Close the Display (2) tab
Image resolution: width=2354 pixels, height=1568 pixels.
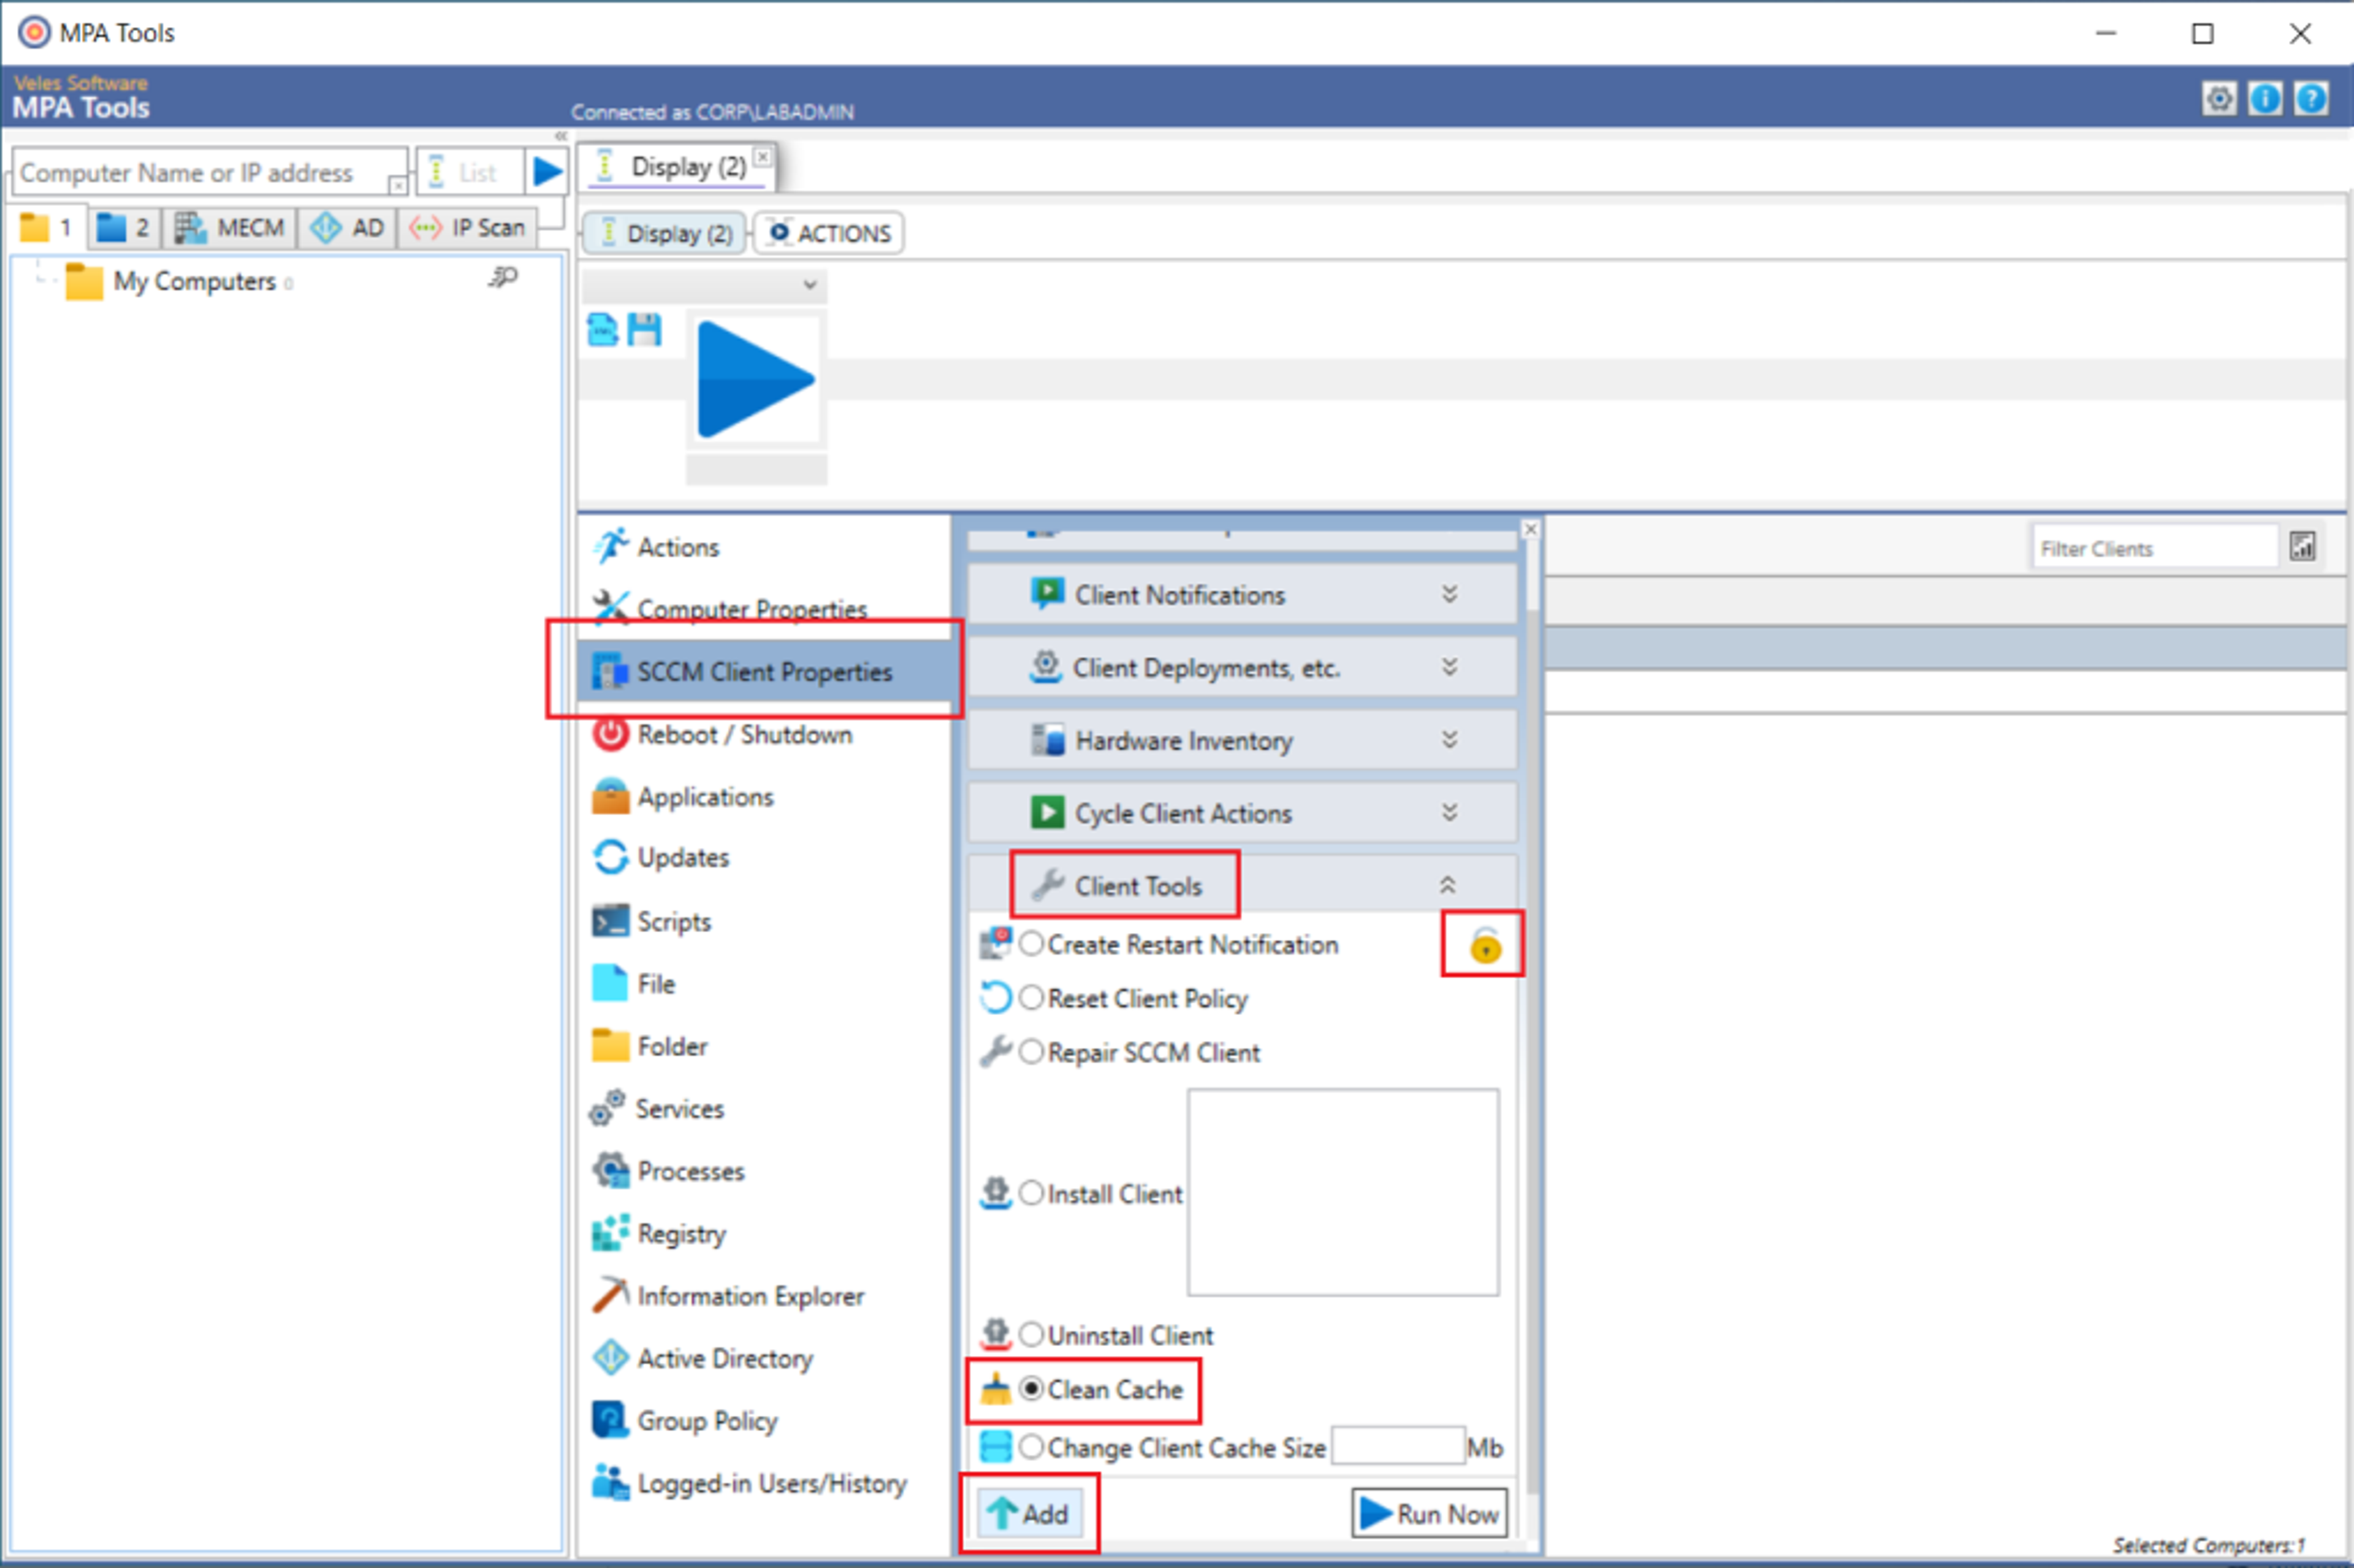763,157
